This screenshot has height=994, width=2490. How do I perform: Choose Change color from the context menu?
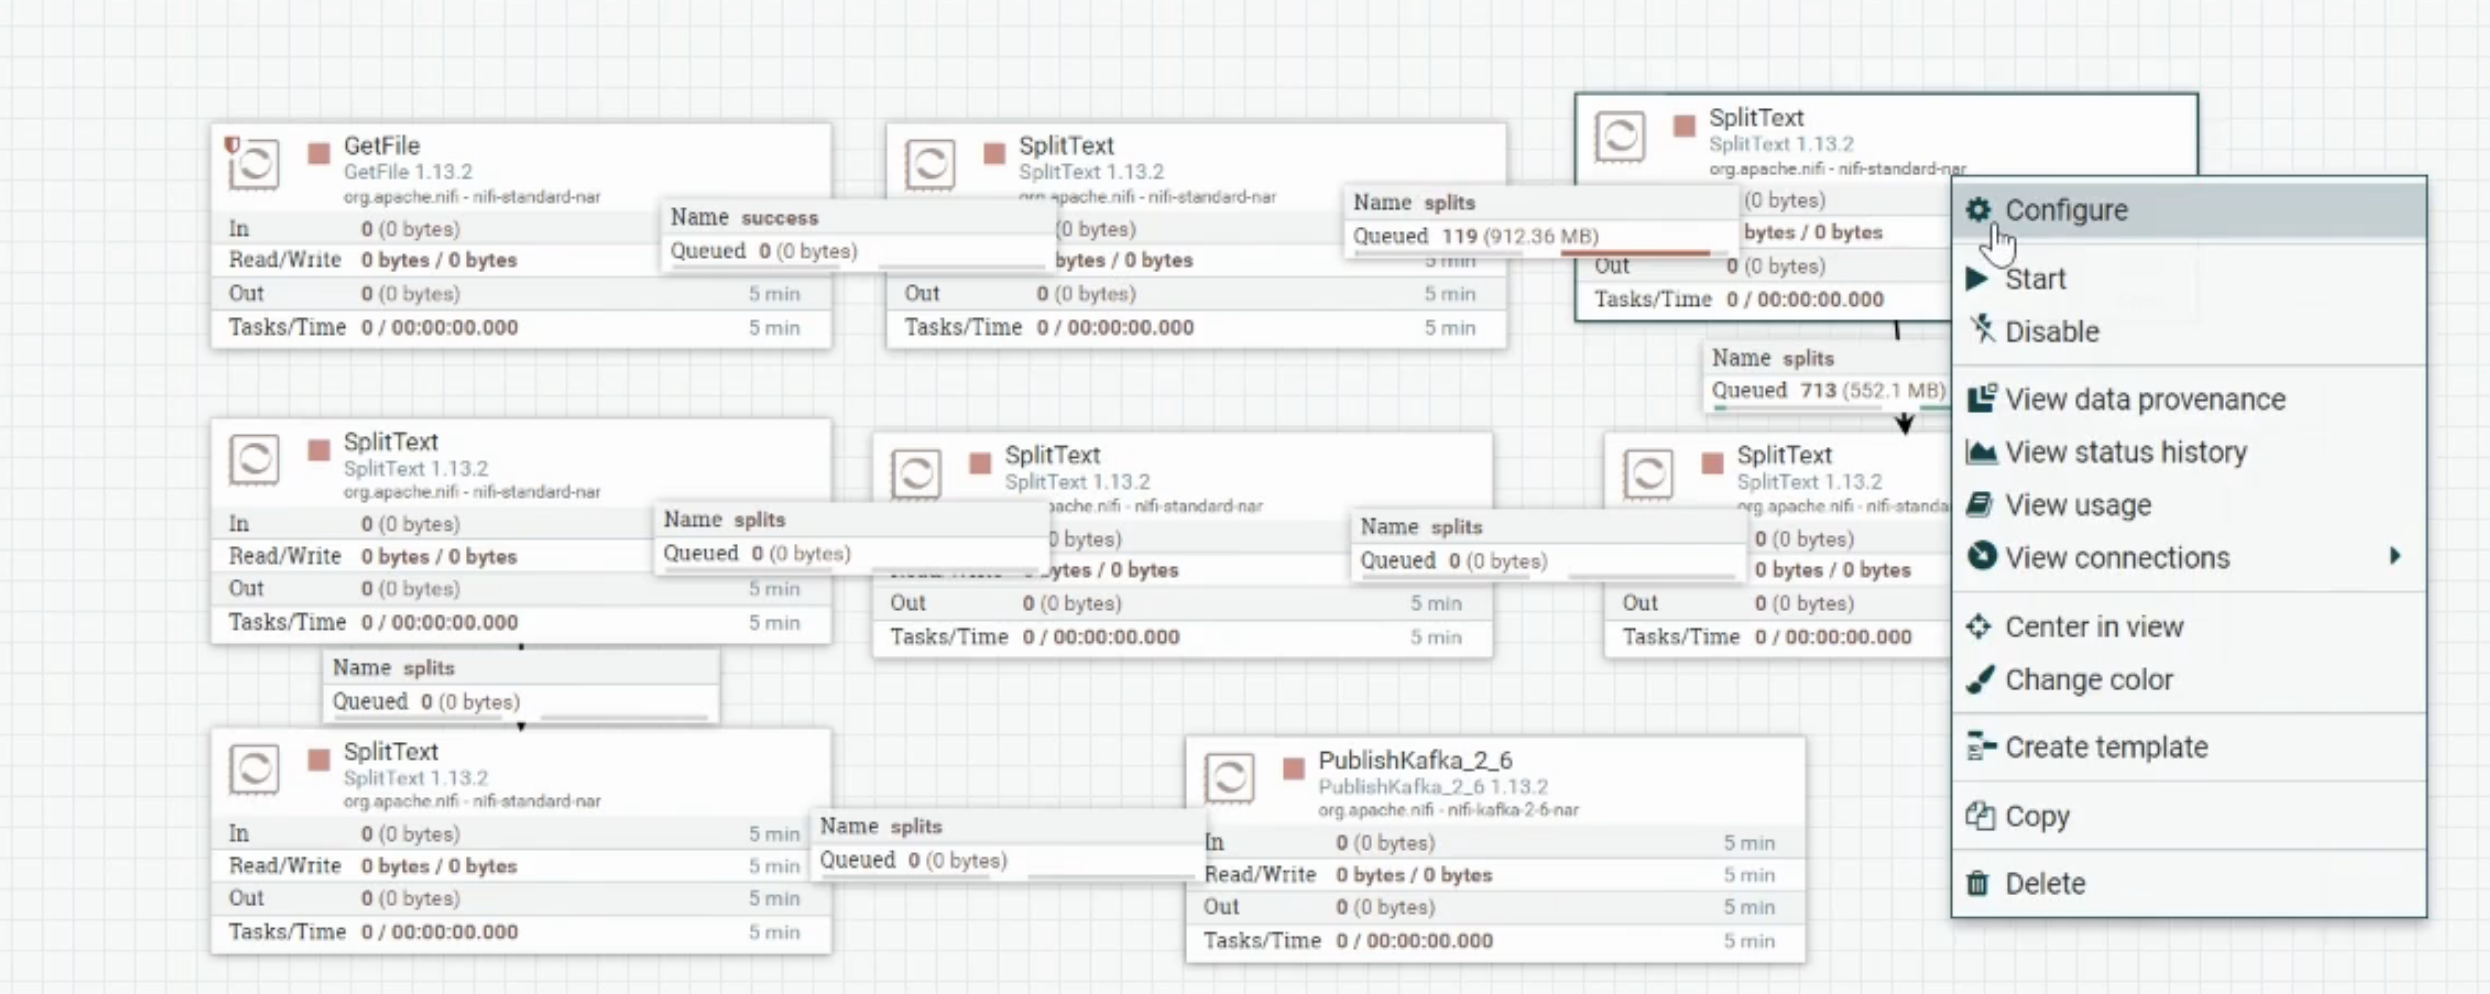(x=2087, y=679)
